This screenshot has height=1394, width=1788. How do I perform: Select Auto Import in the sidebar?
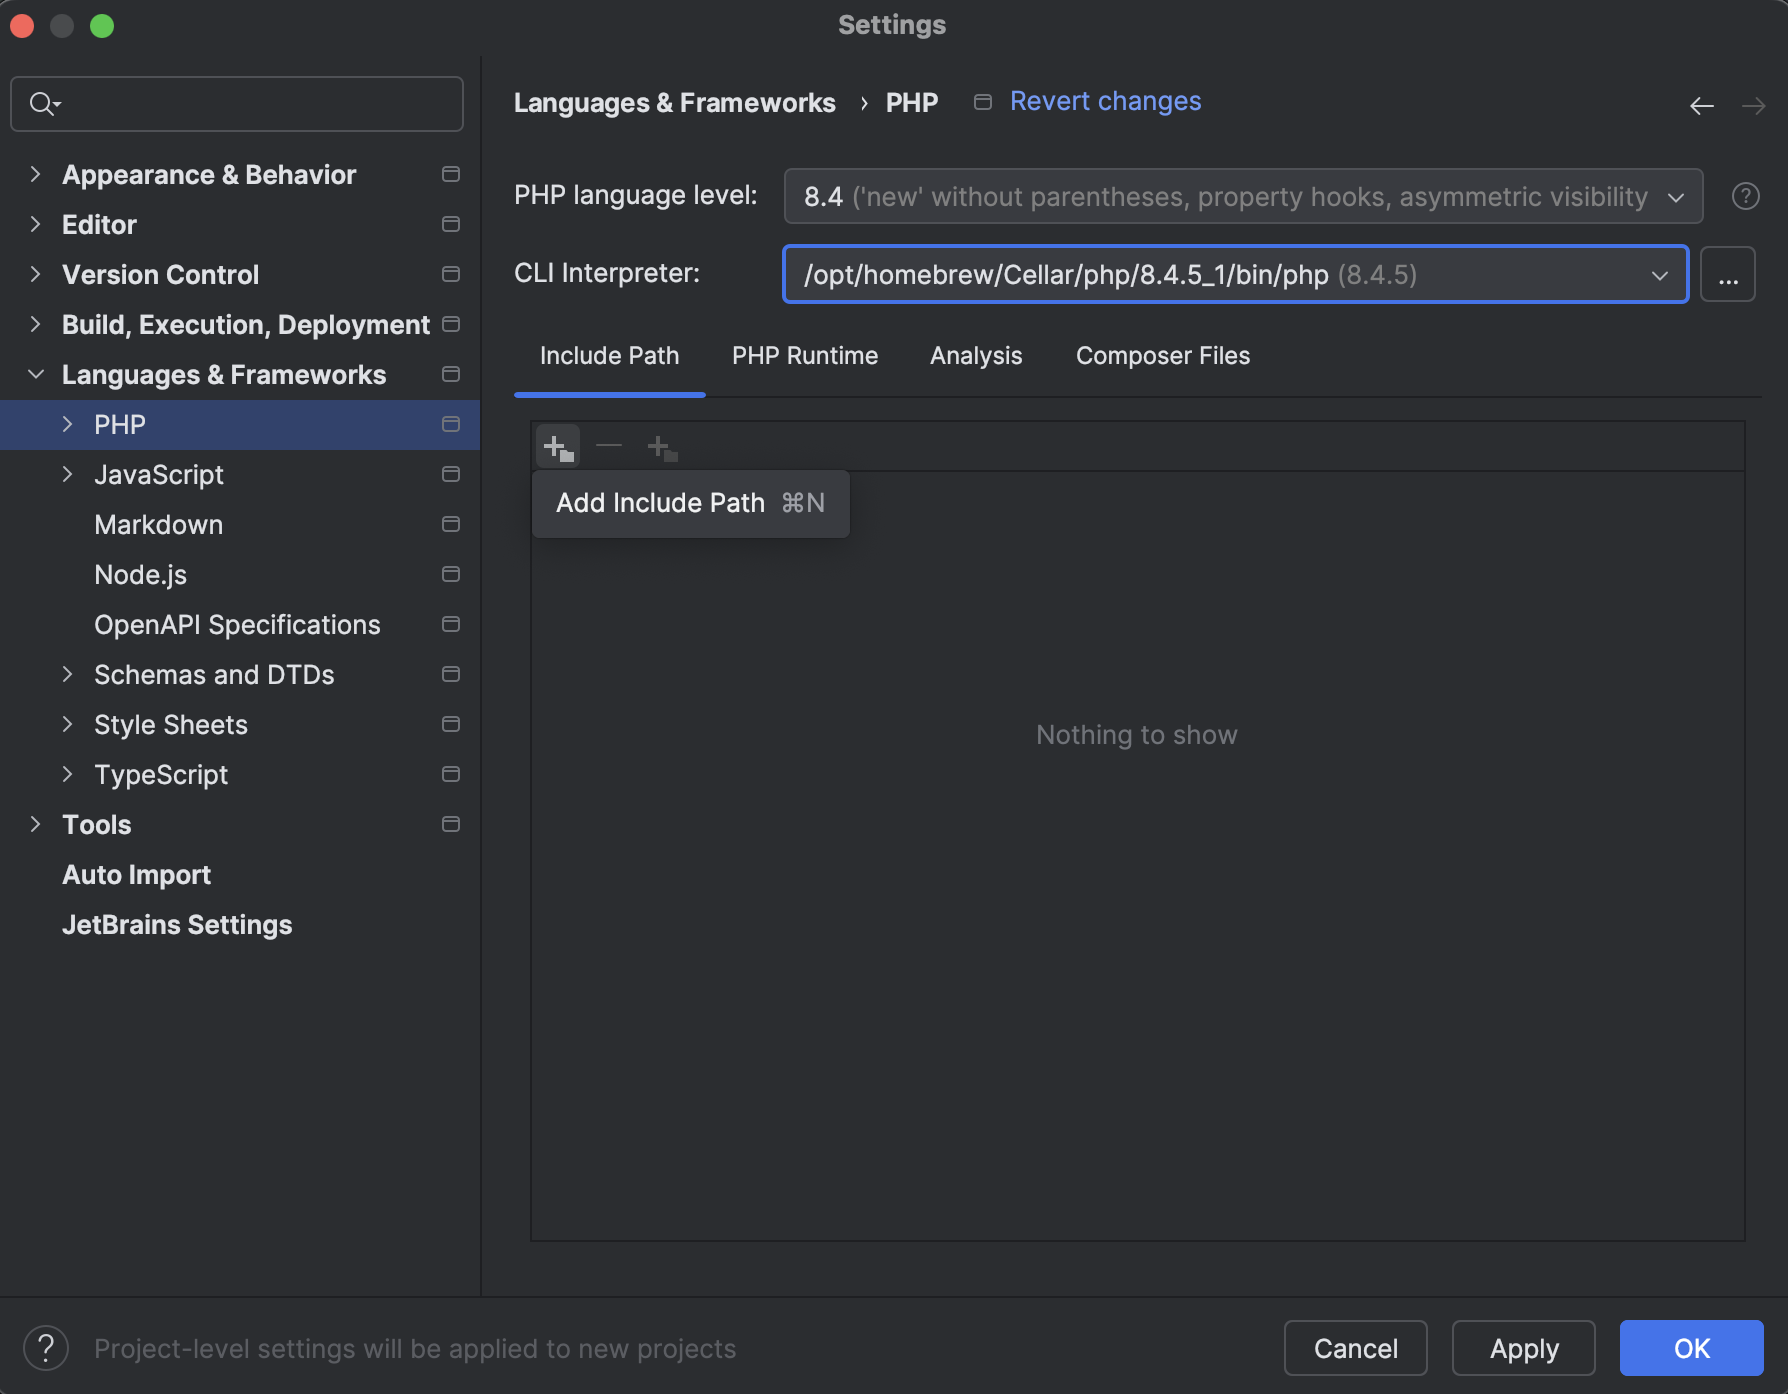(x=136, y=875)
